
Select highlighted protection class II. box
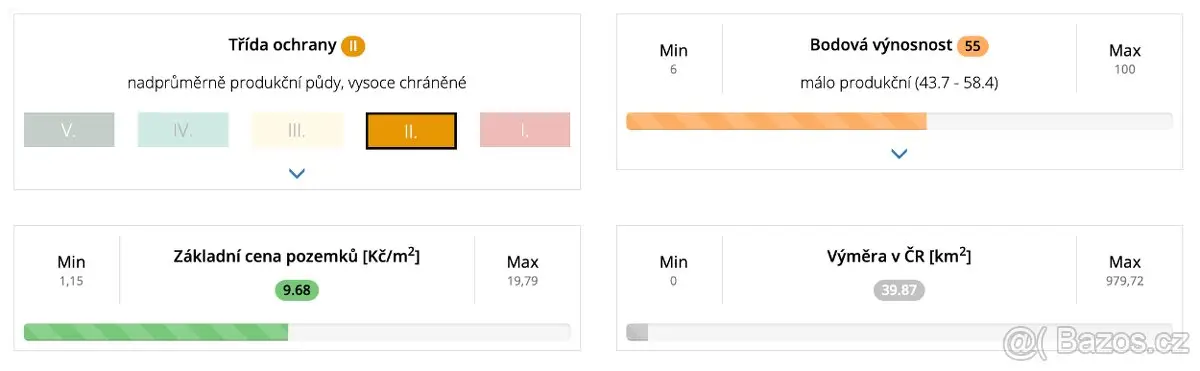click(411, 130)
